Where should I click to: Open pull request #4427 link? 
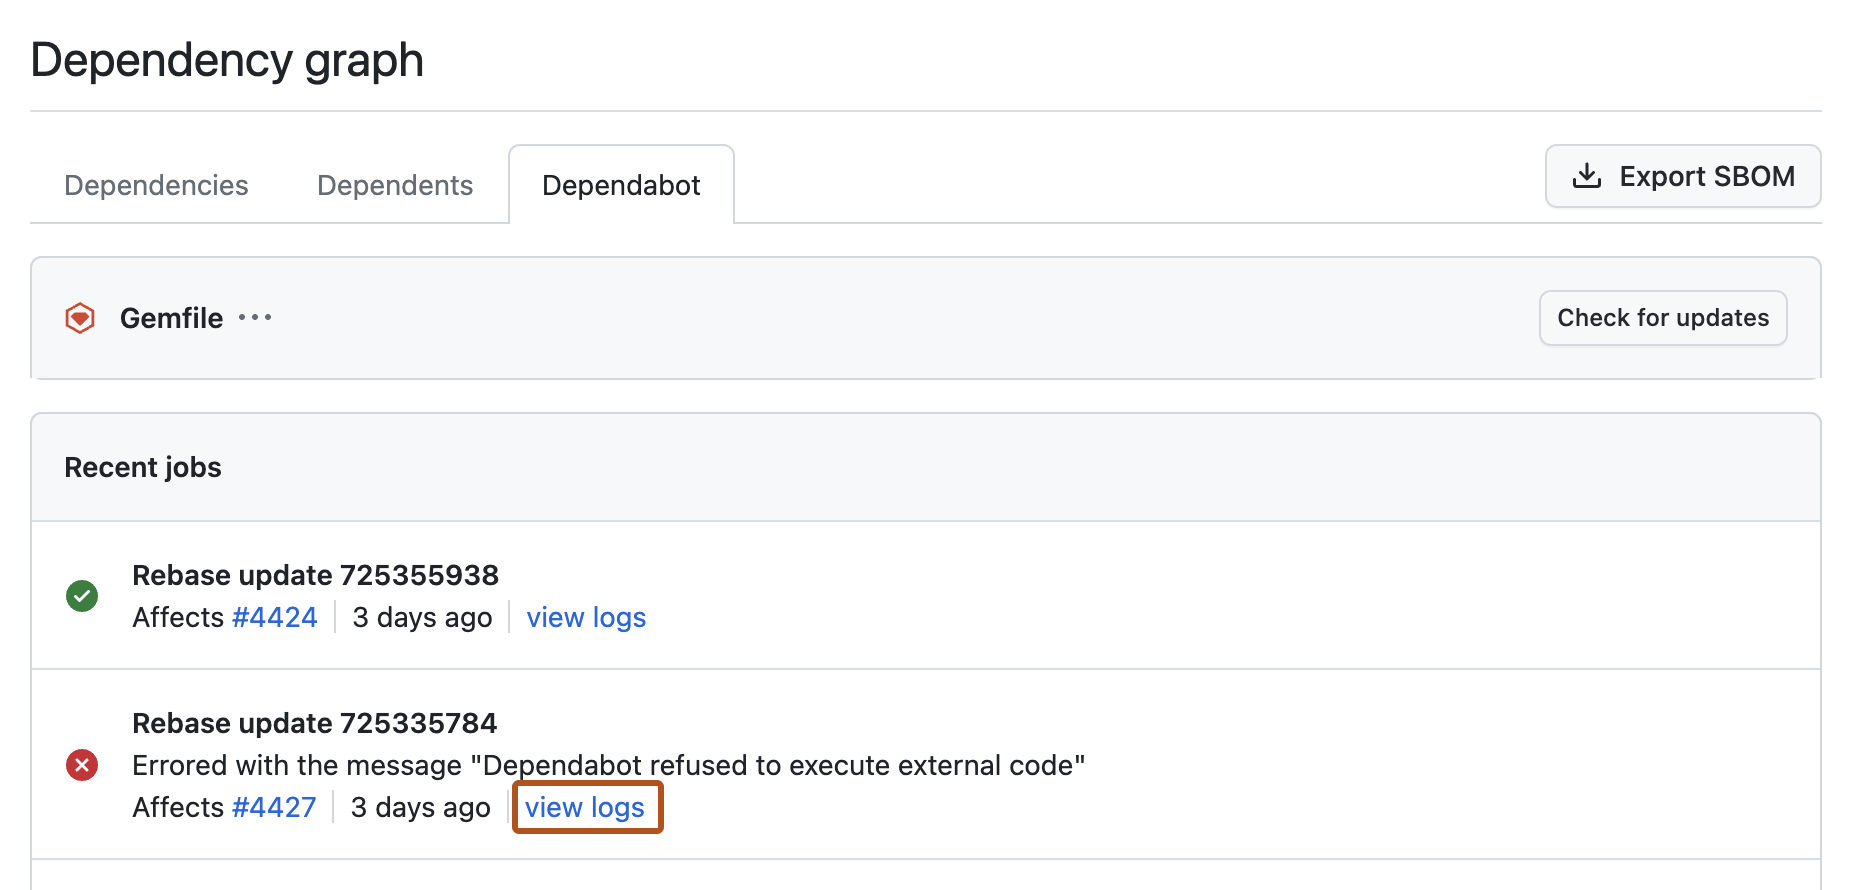click(x=274, y=807)
